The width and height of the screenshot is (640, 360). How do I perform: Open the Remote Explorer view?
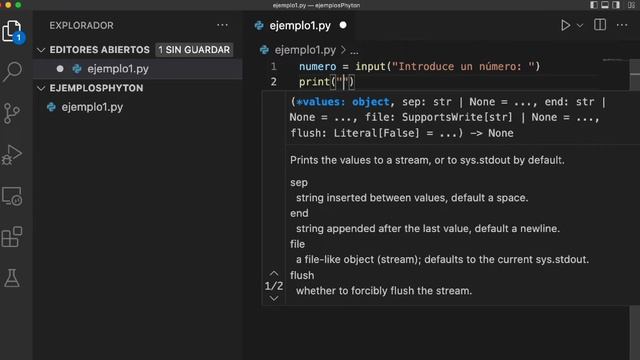click(12, 196)
